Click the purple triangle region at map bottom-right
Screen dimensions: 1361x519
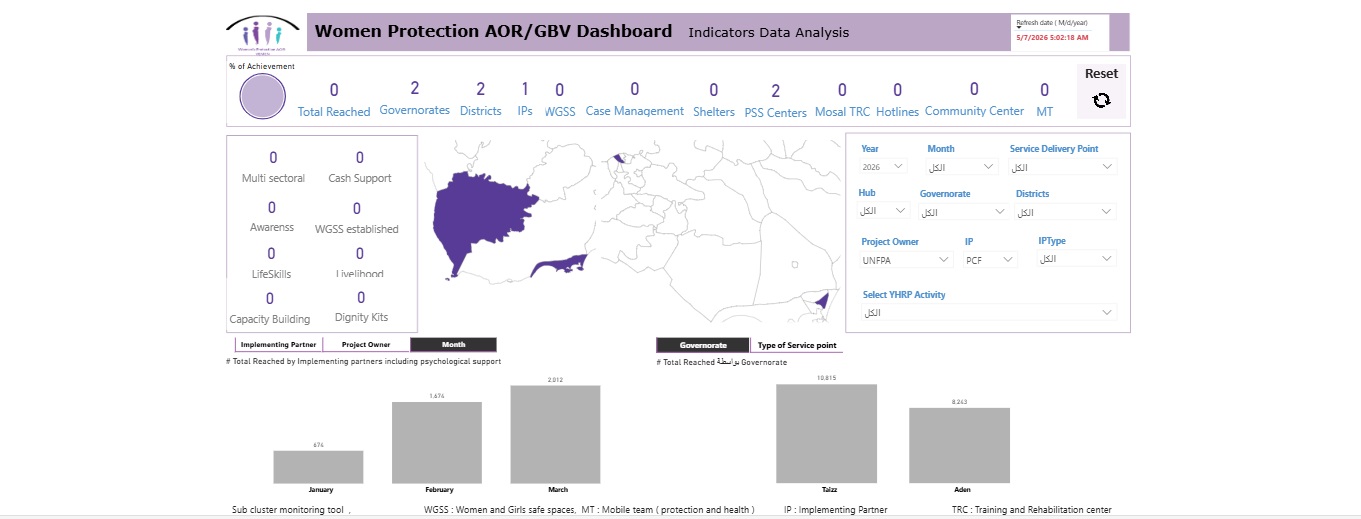(822, 300)
